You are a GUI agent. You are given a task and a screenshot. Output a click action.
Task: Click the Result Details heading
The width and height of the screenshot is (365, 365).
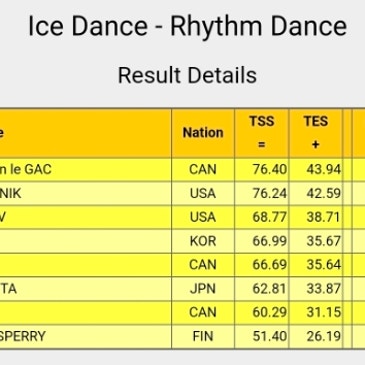point(187,75)
